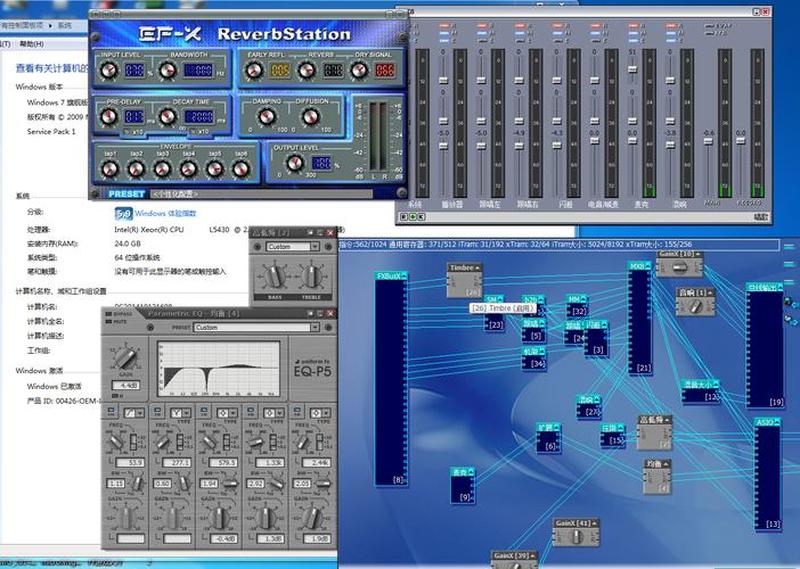Click the Diffusion knob in ReverbStation
Viewport: 800px width, 569px height.
(310, 117)
